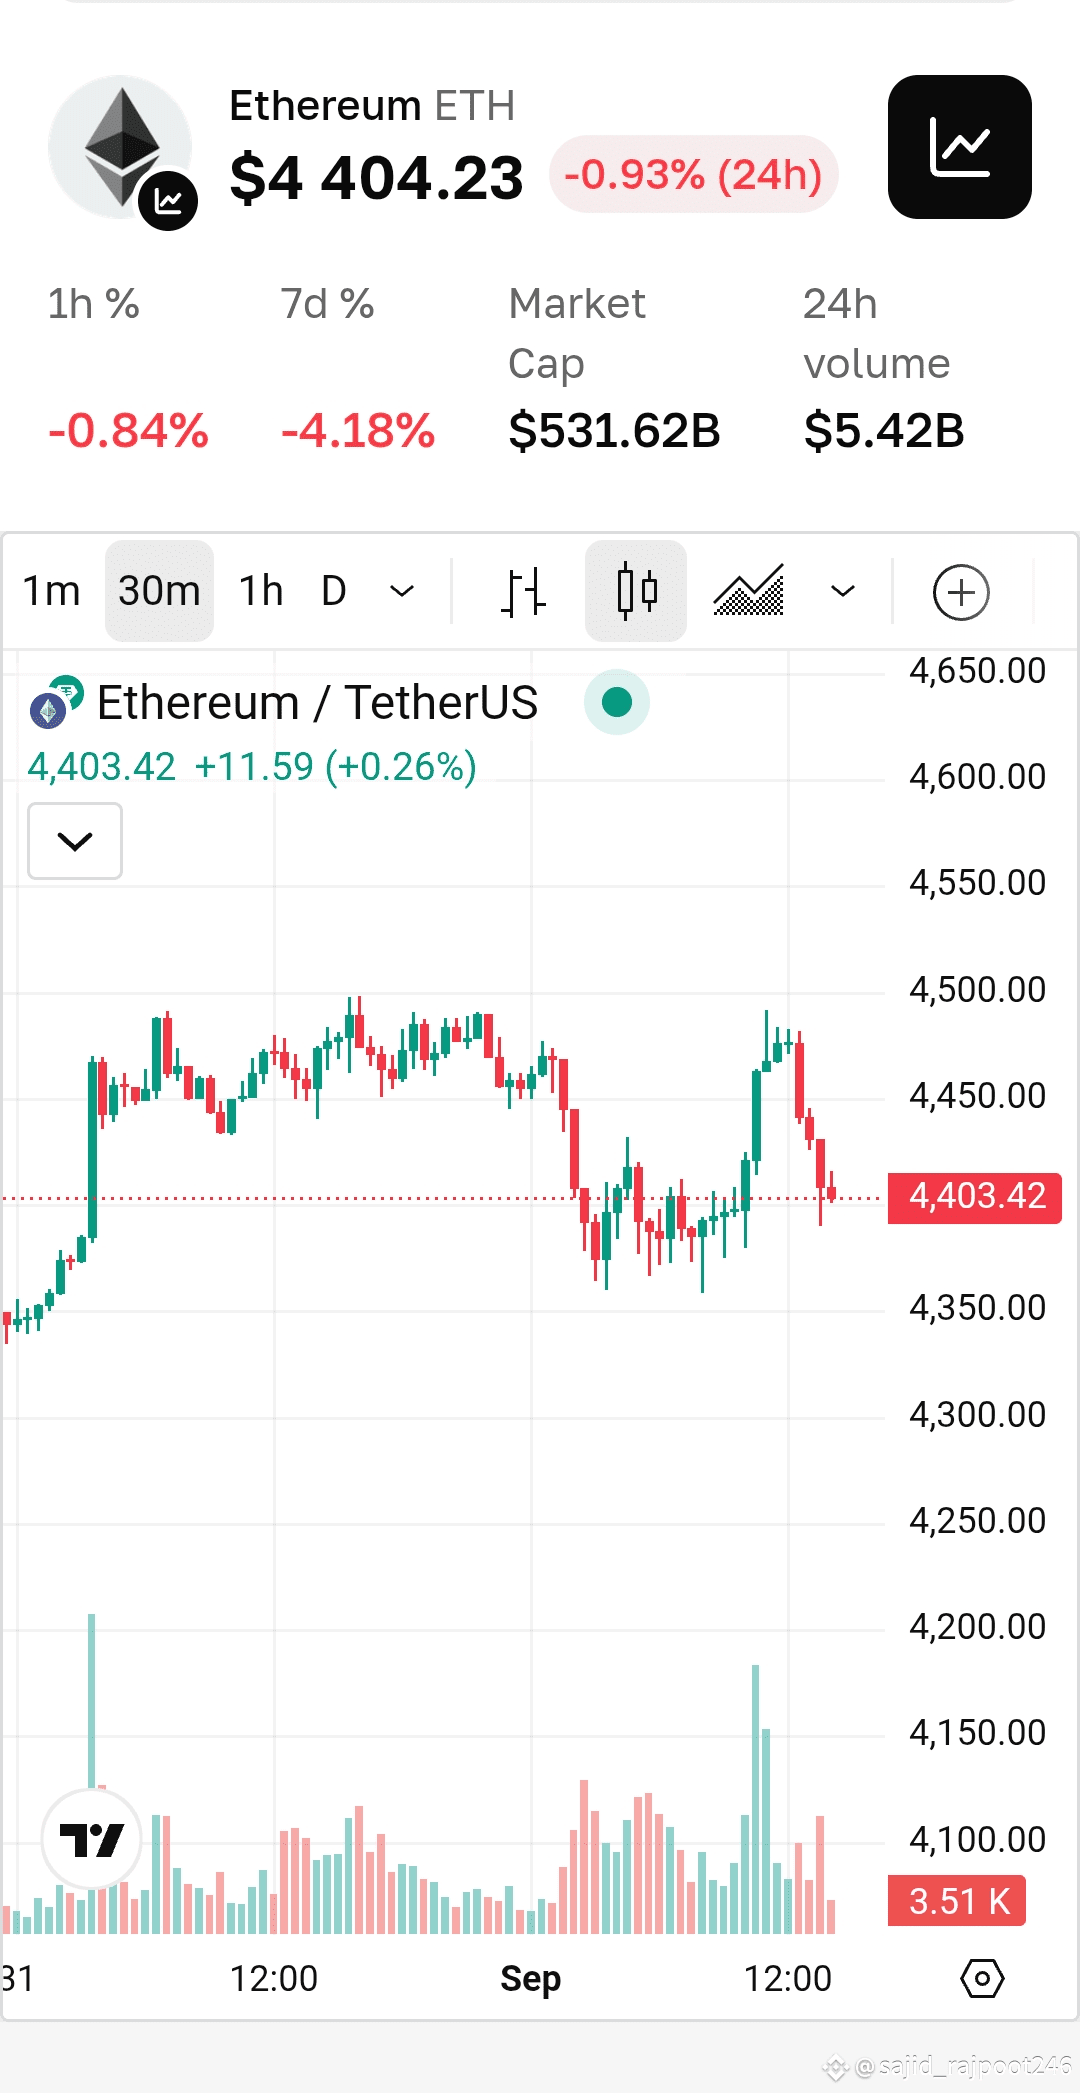
Task: Select the candlestick chart style icon
Action: [x=636, y=591]
